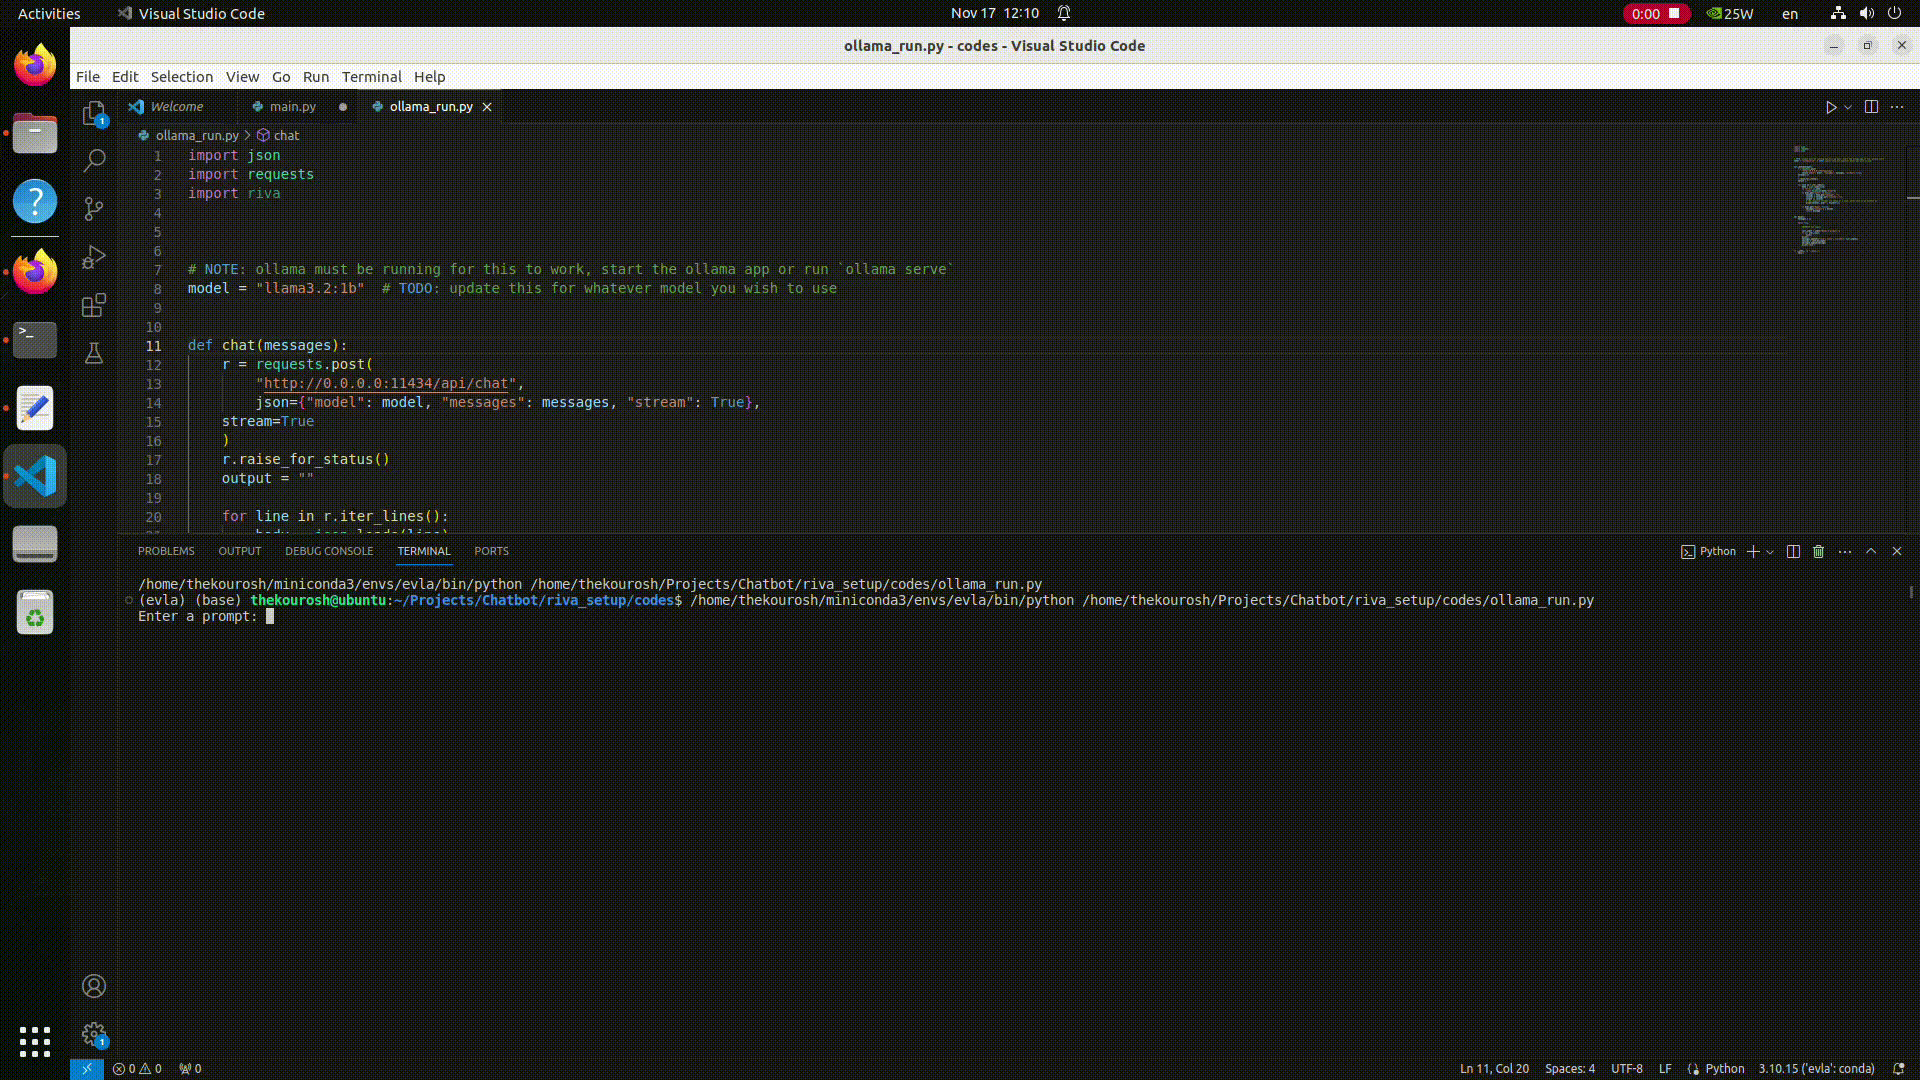Switch to the main.py tab
Screen dimensions: 1920x1080
click(292, 107)
